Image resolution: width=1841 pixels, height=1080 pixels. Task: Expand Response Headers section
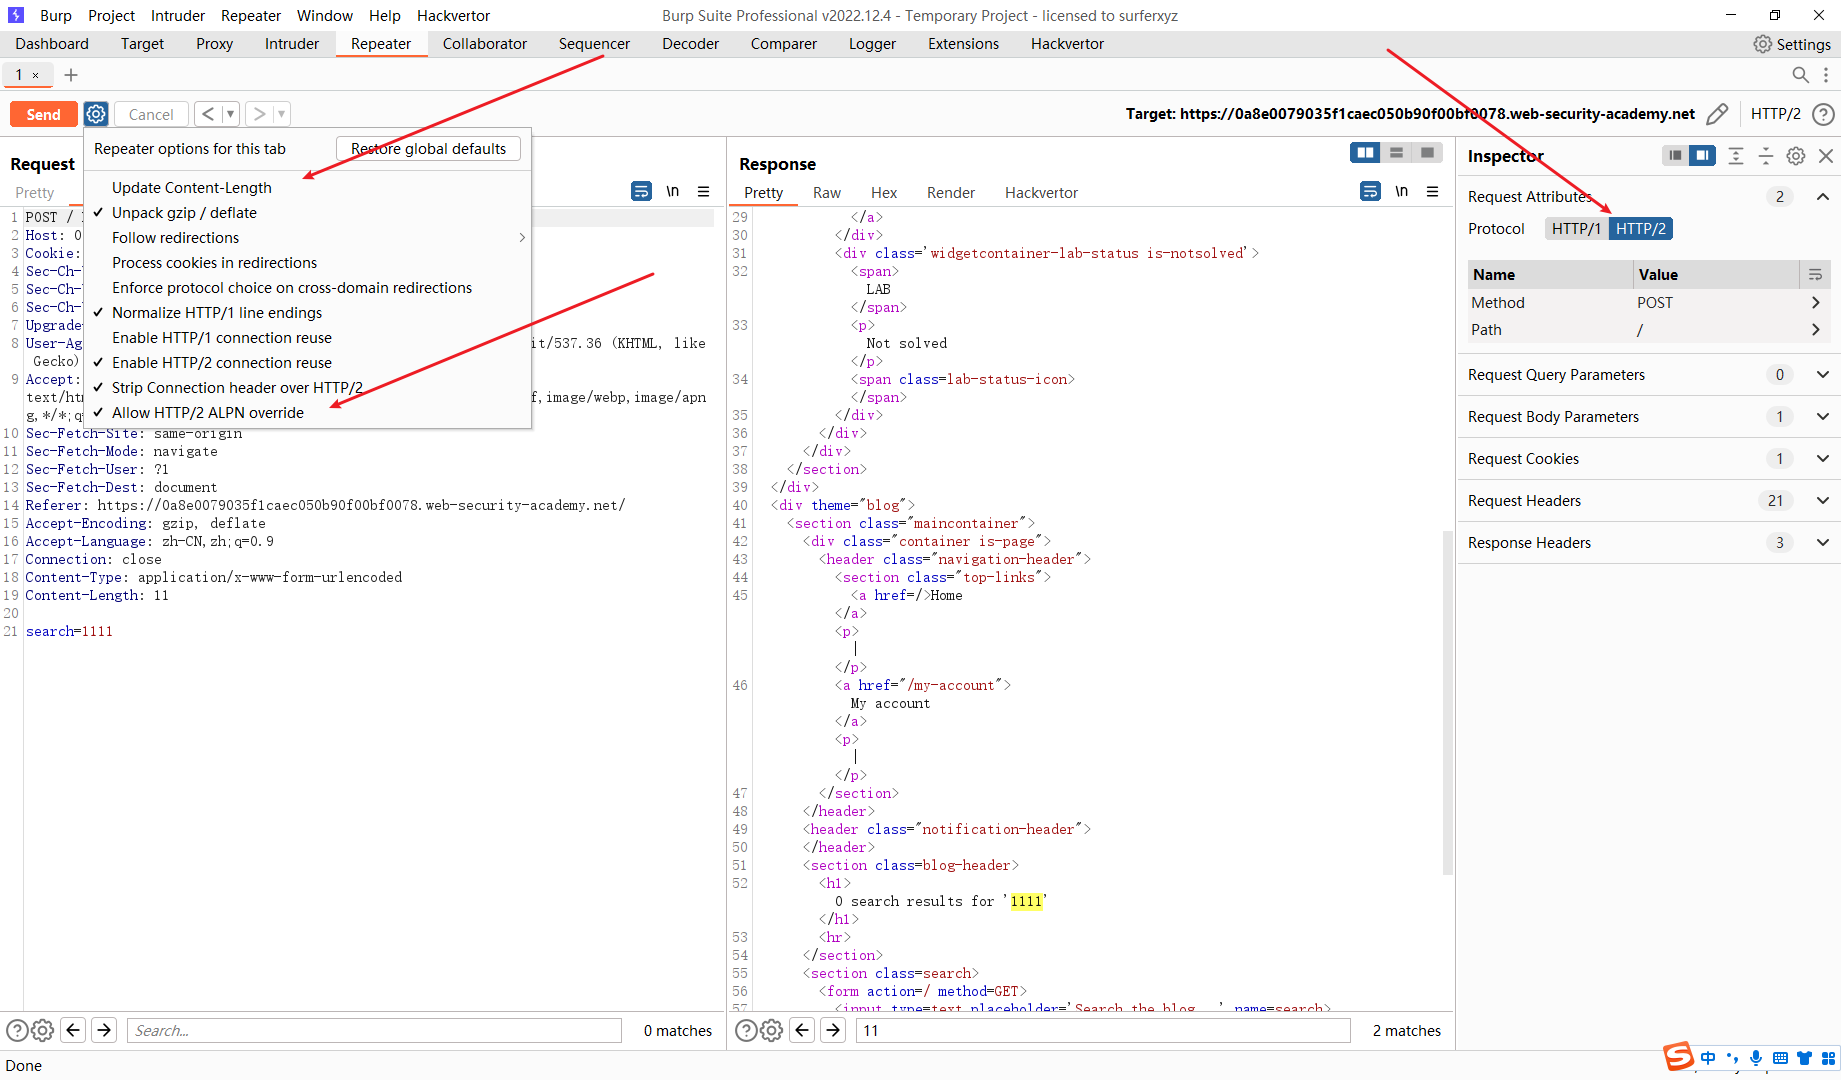click(1823, 542)
